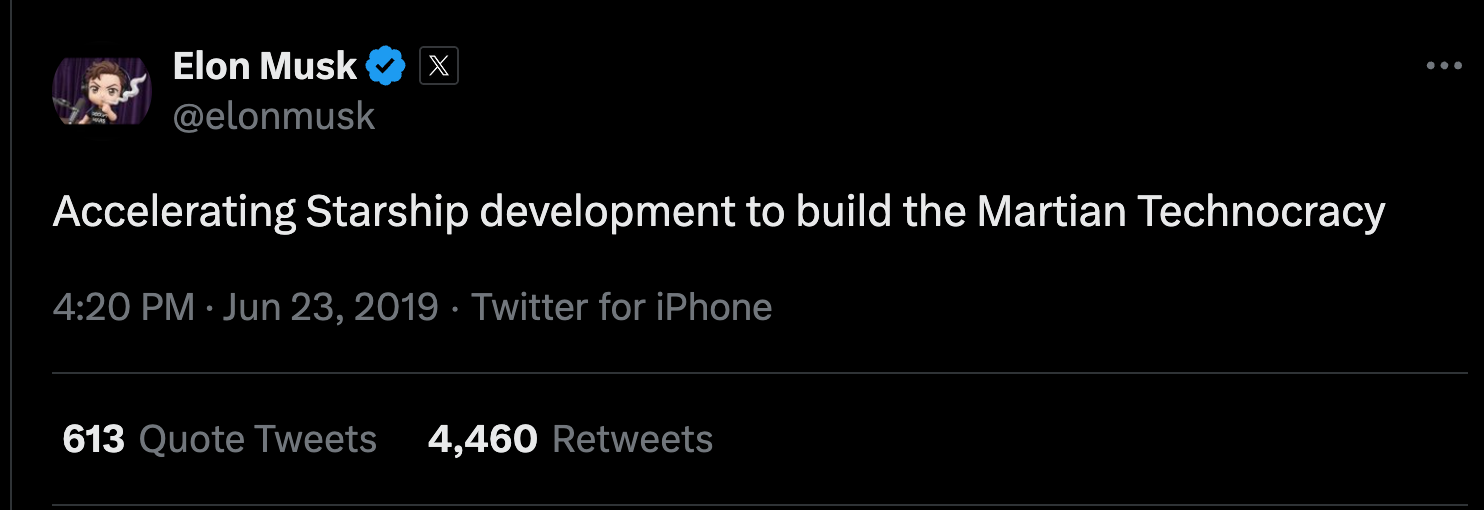This screenshot has height=510, width=1484.
Task: Open the Retweets list label
Action: (x=633, y=439)
